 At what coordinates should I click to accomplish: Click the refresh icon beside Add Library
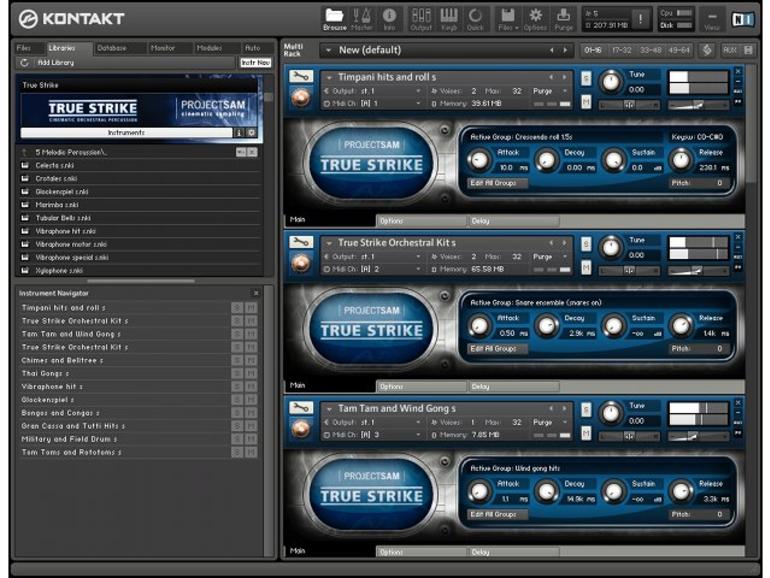click(24, 63)
